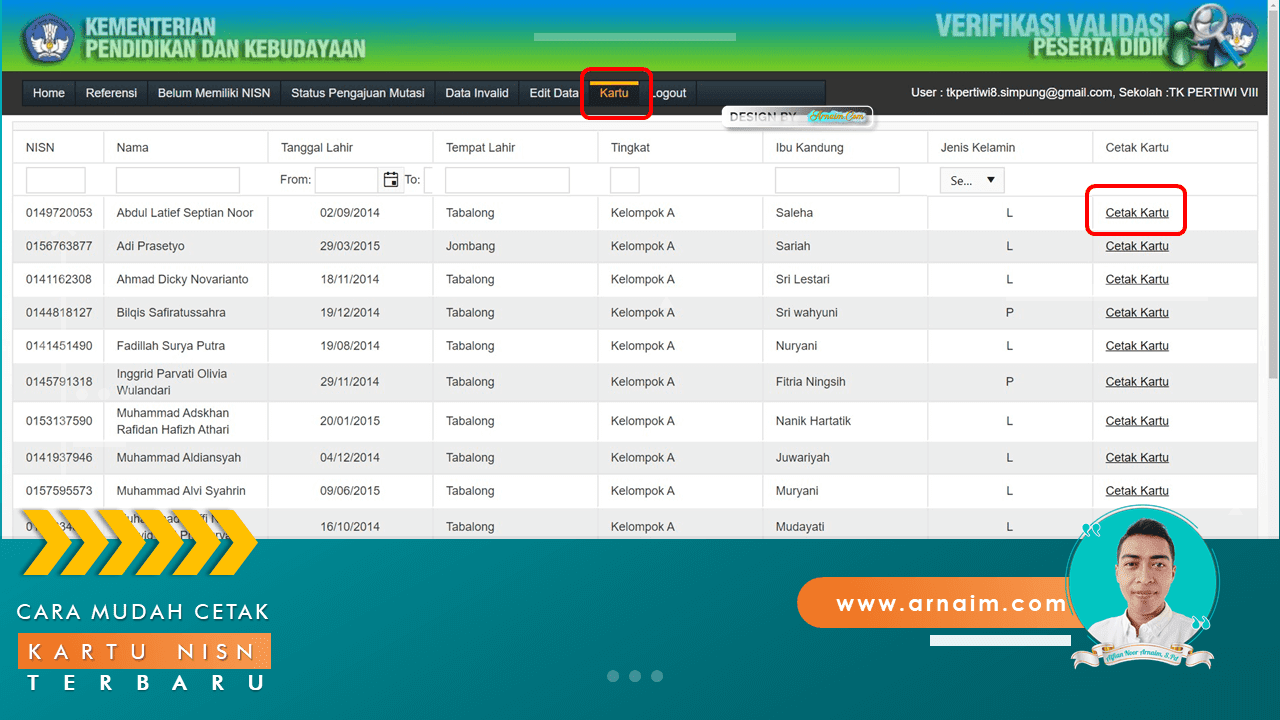Click Cetak Kartu for Fadillah Surya Putra
The width and height of the screenshot is (1280, 720).
point(1137,346)
